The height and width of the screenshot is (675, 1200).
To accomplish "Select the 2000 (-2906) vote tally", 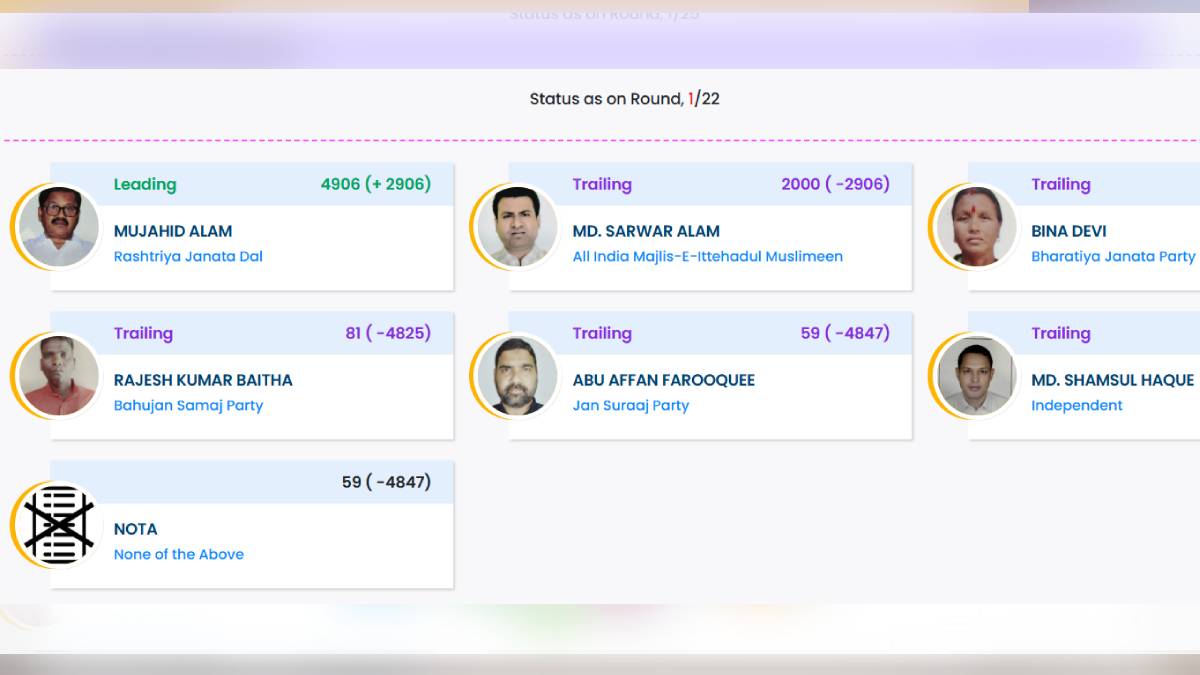I will coord(835,185).
